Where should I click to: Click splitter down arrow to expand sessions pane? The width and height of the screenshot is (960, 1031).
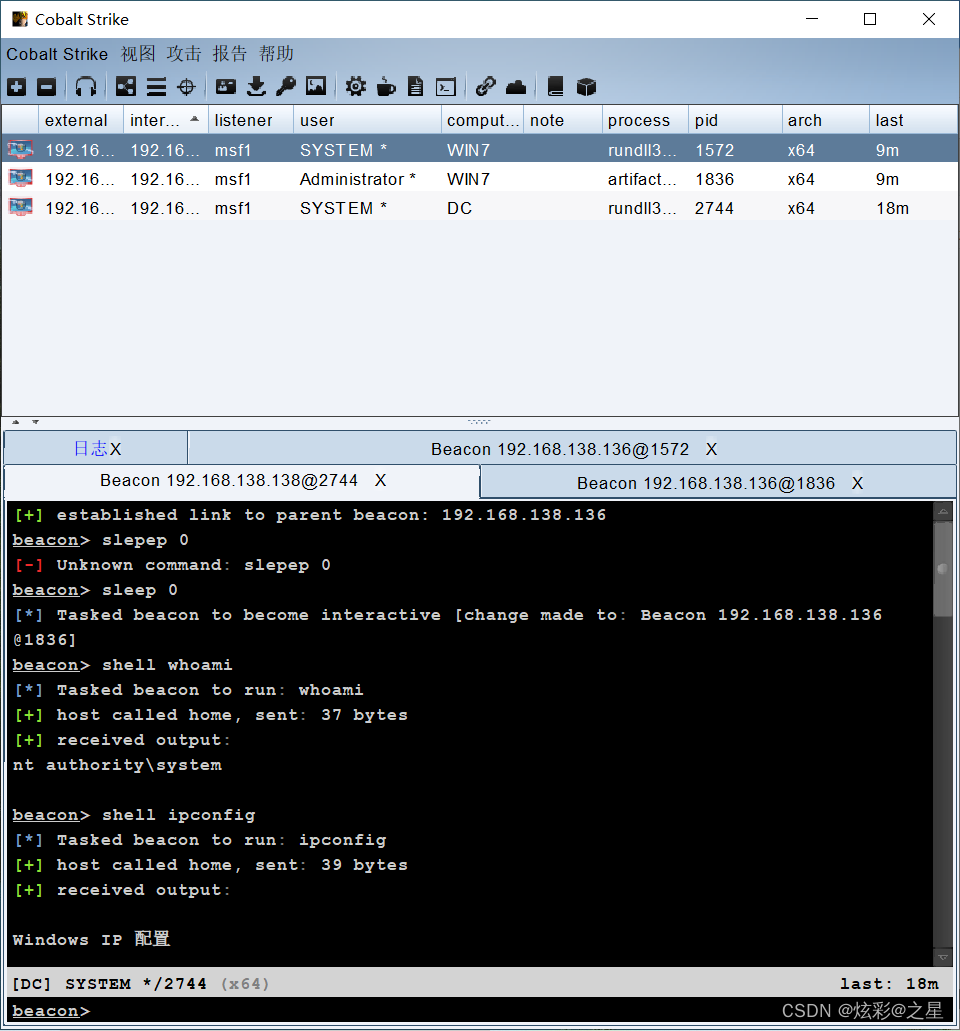click(36, 422)
